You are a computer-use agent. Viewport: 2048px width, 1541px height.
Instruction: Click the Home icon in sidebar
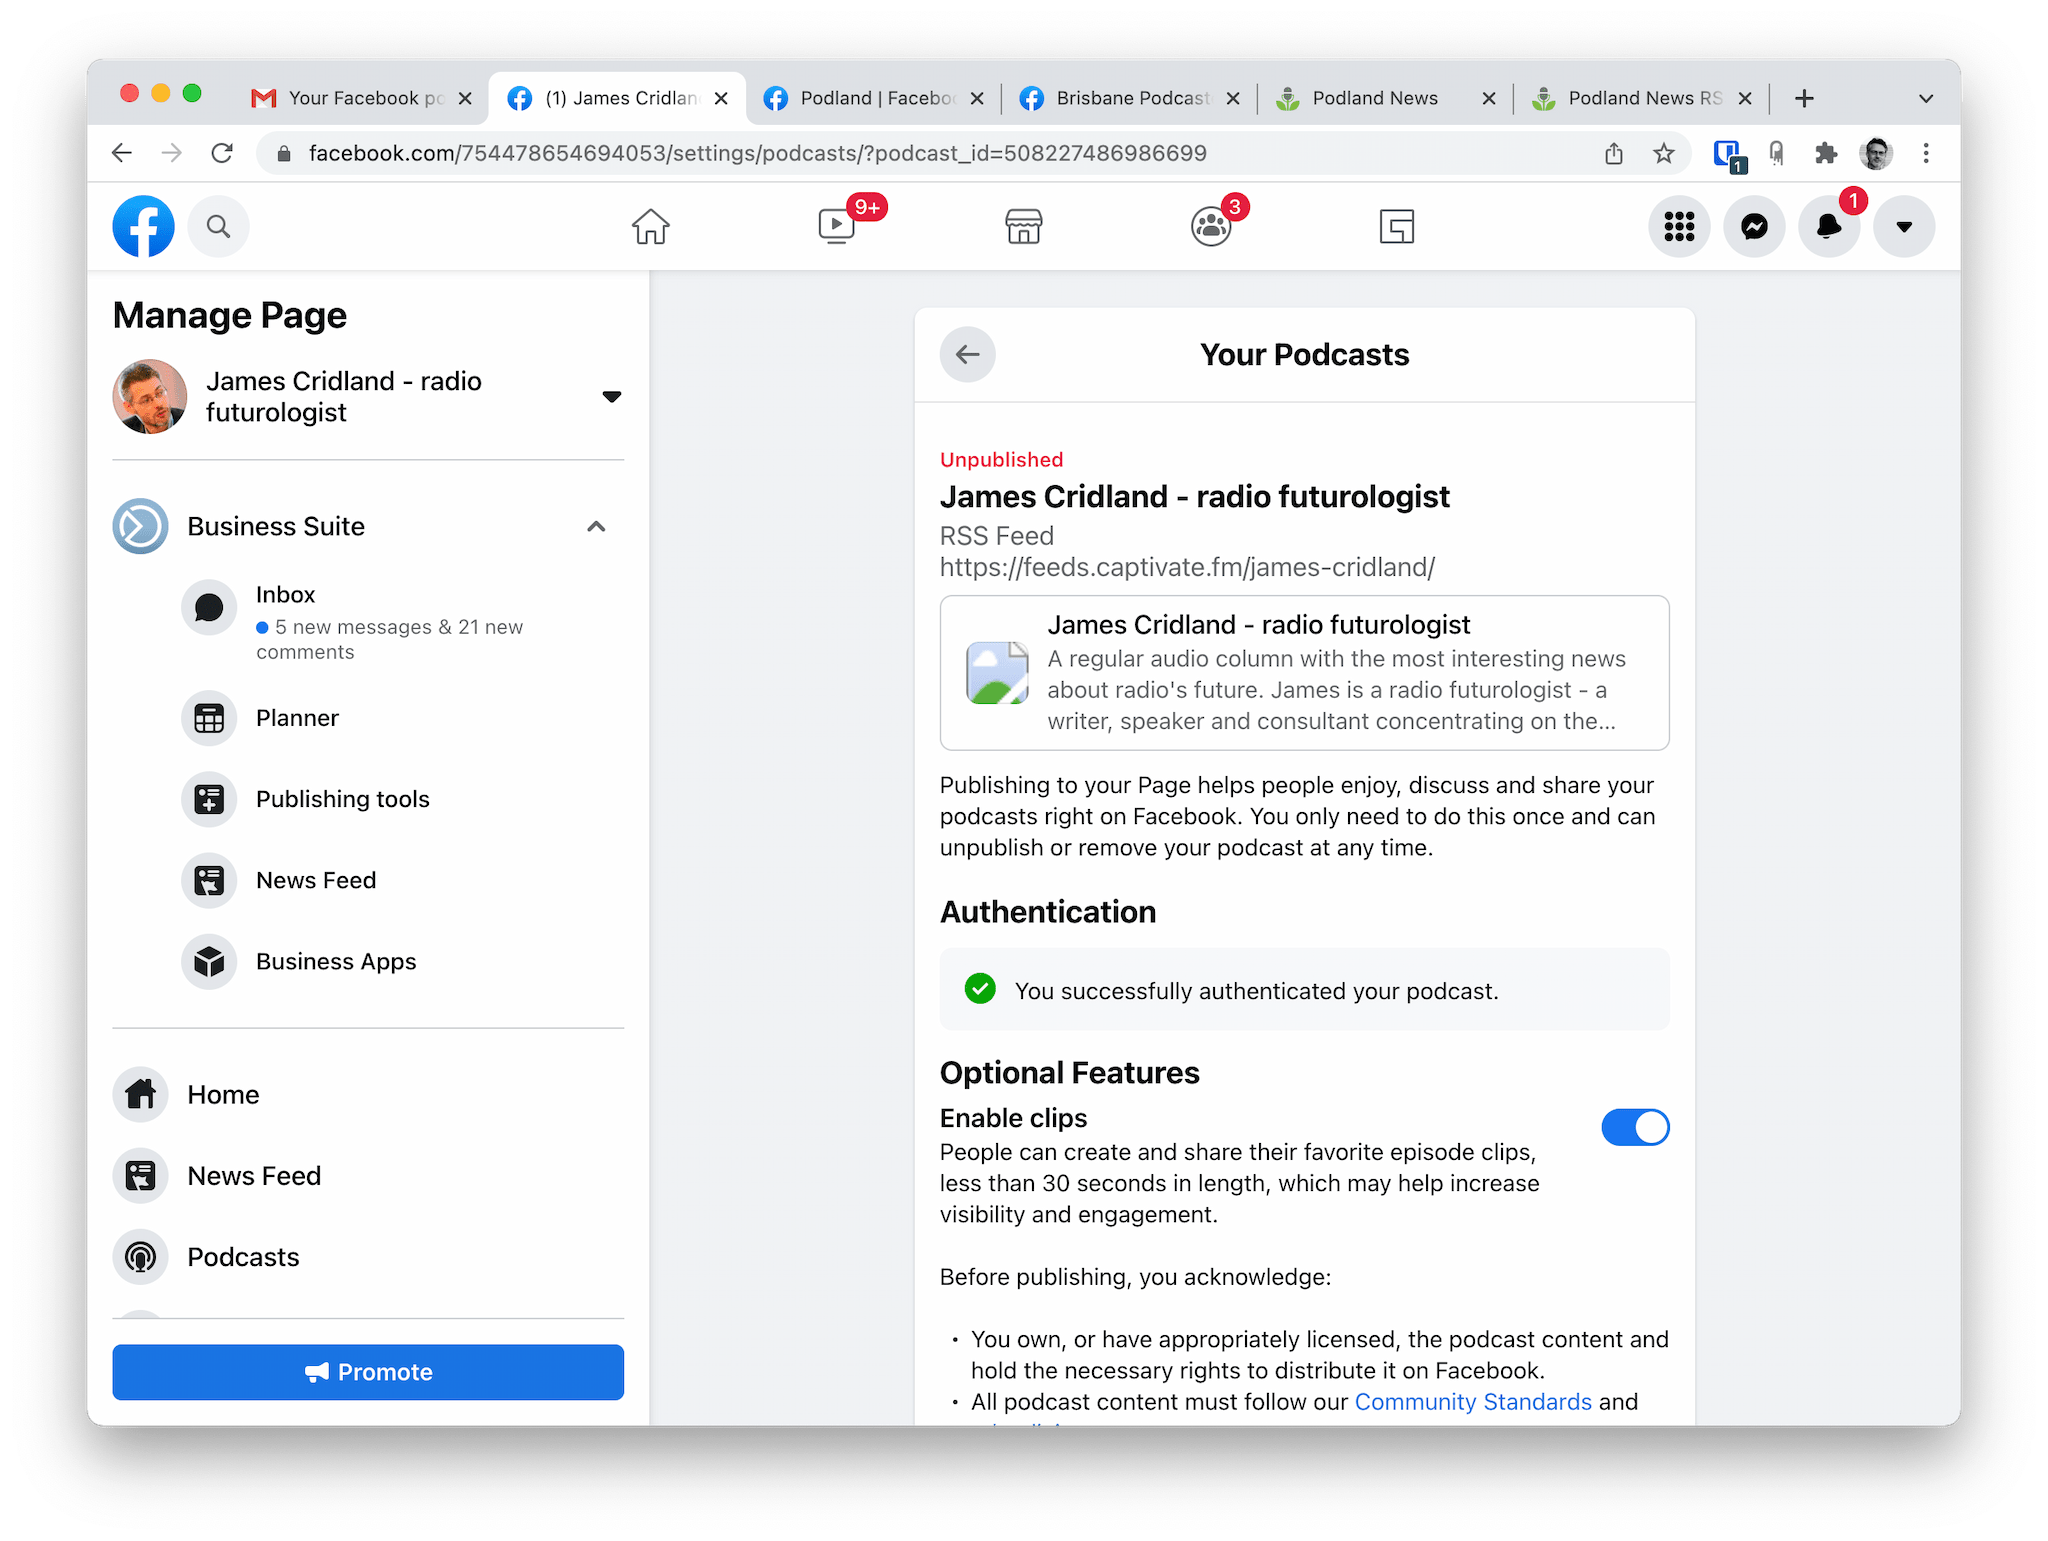coord(142,1091)
